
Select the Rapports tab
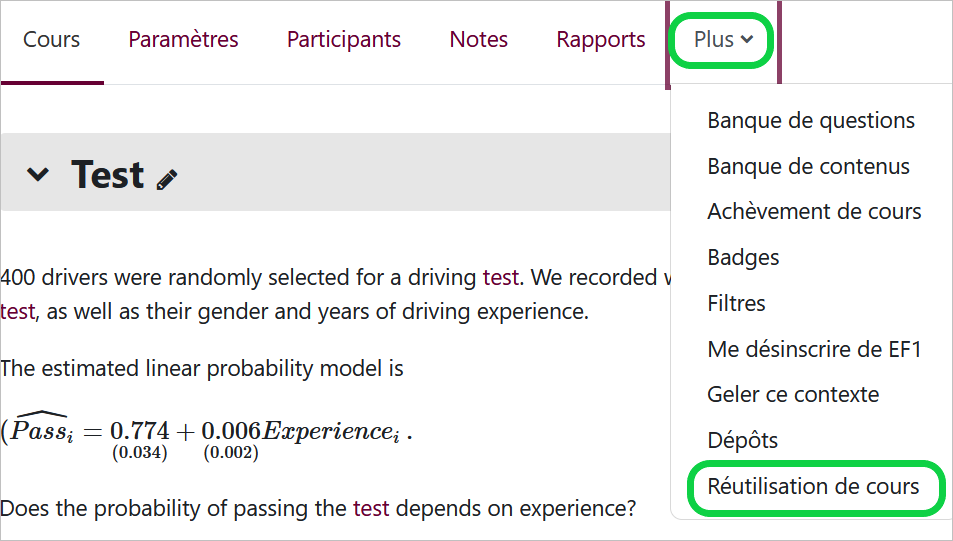tap(600, 40)
